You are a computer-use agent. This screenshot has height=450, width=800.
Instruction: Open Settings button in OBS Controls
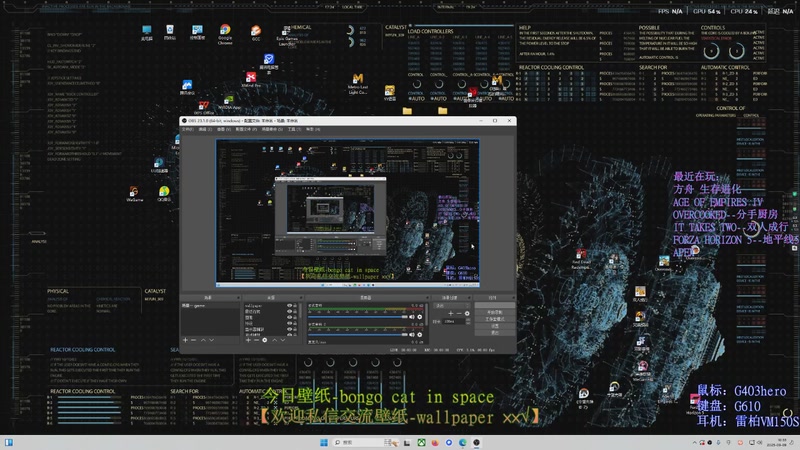point(494,326)
